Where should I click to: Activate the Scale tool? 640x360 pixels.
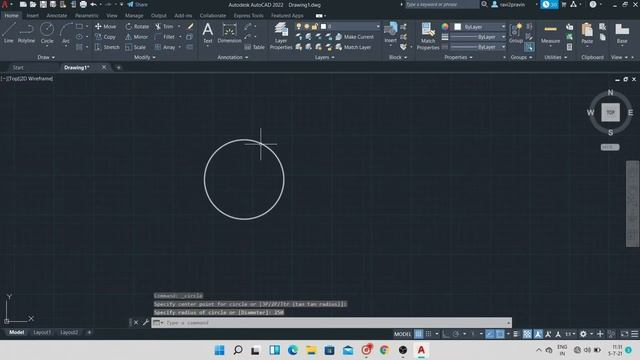point(136,47)
